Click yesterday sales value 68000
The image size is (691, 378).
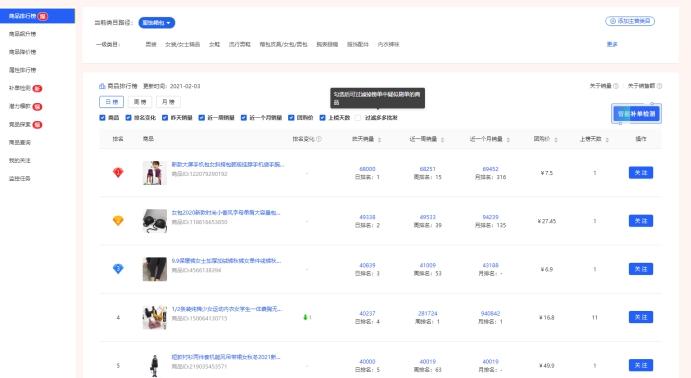click(367, 169)
